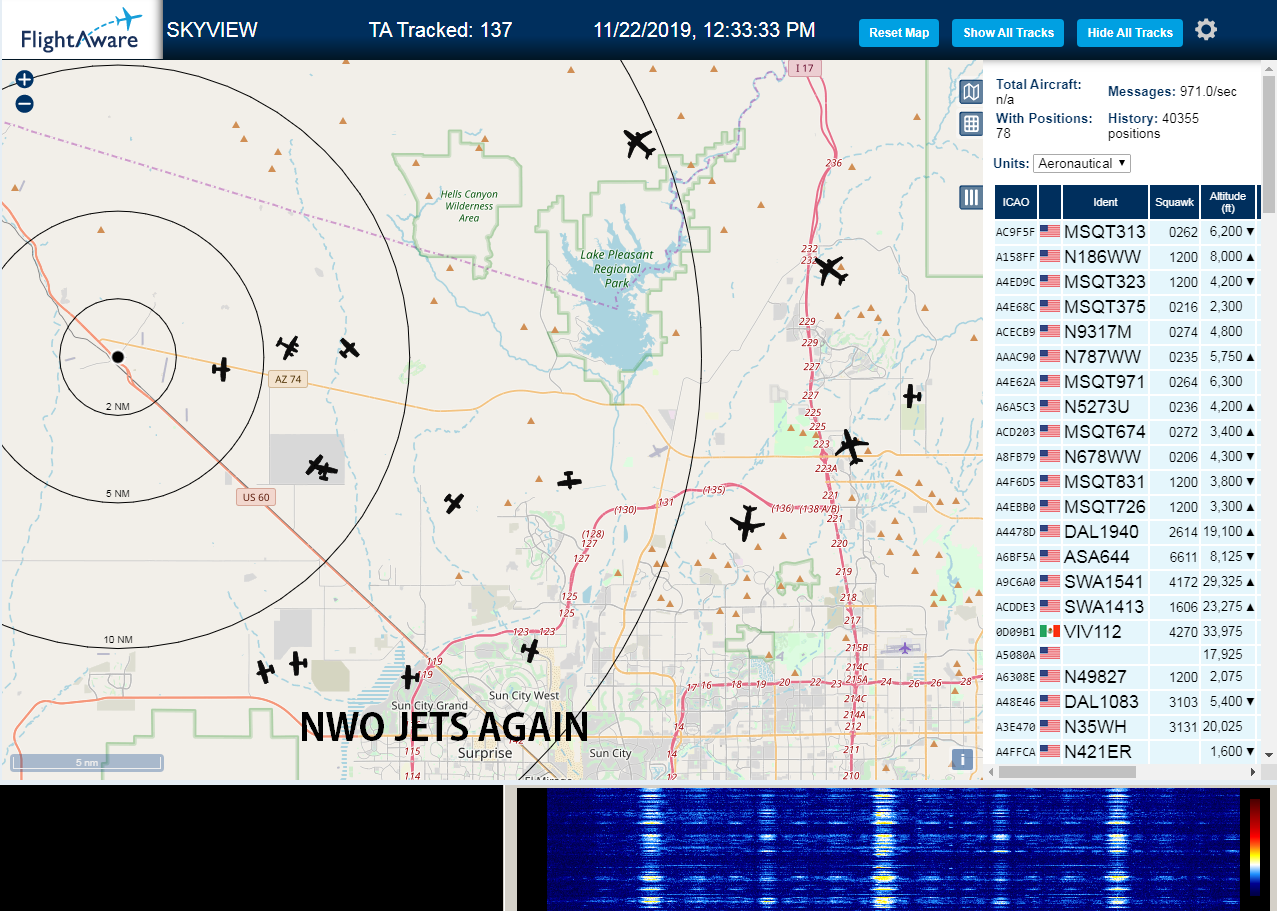Click the column selector bars icon
The image size is (1277, 911).
[971, 197]
